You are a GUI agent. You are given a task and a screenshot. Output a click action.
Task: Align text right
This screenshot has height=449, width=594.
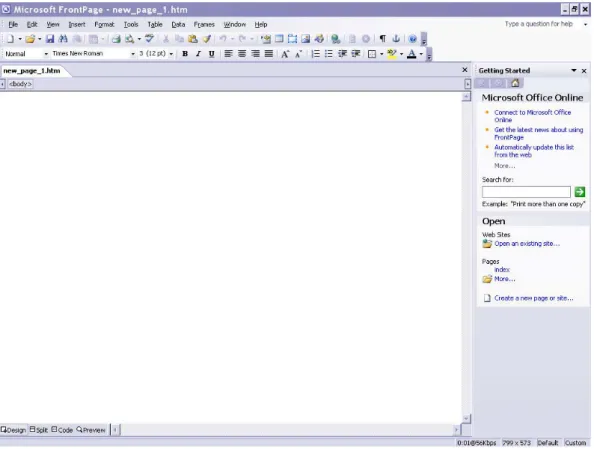pos(255,54)
